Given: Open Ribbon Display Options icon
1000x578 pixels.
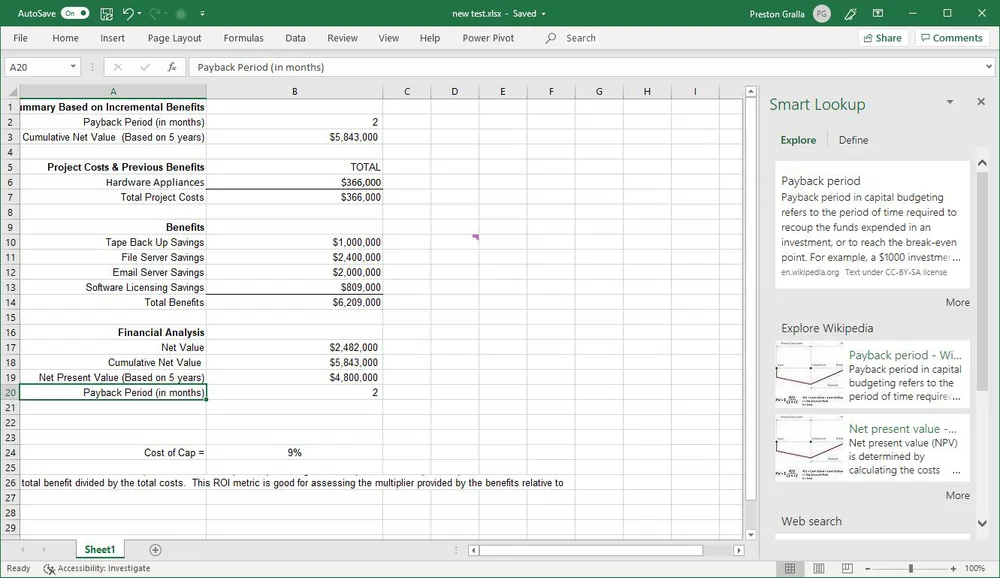Looking at the screenshot, I should (x=878, y=13).
